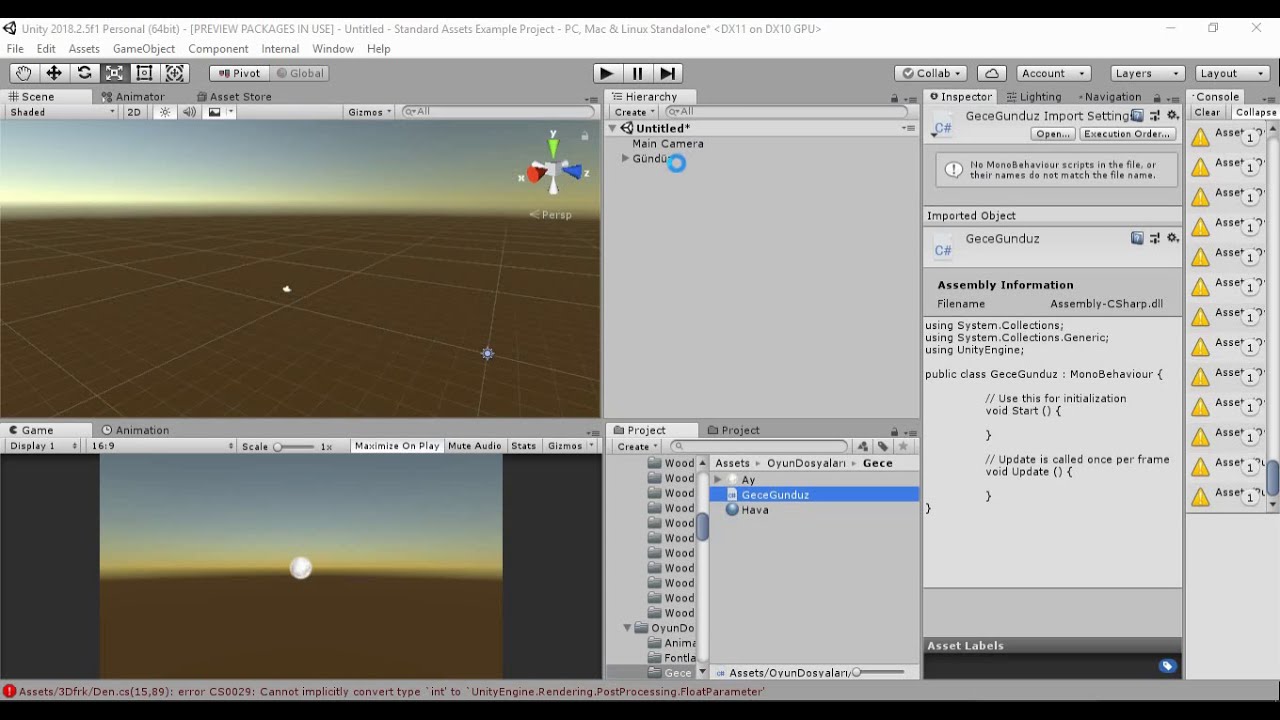Screen dimensions: 1280x720
Task: Select the combined Transform tool
Action: tap(175, 73)
